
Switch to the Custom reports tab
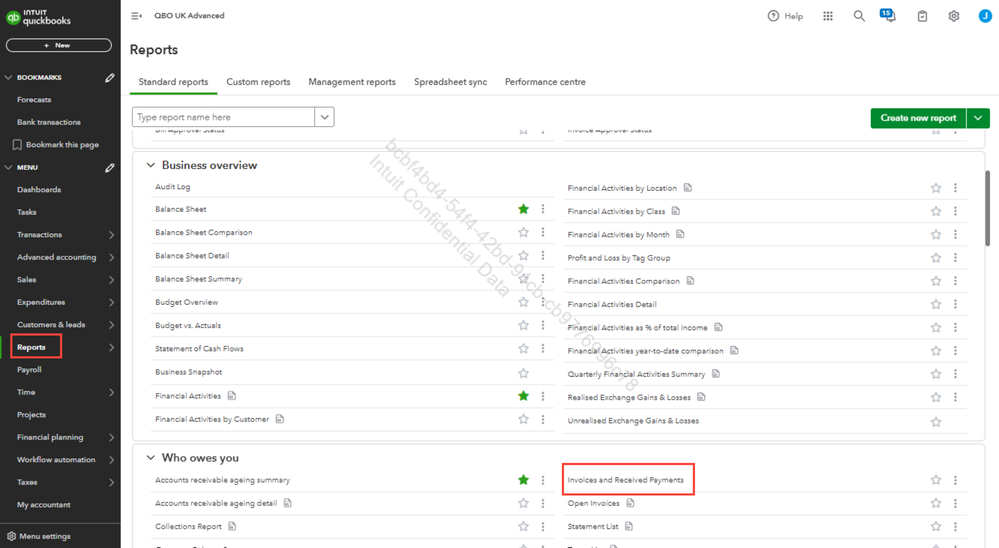(258, 82)
